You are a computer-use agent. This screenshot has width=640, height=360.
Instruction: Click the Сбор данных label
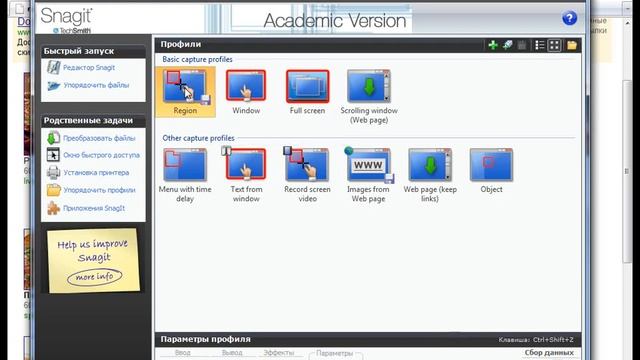click(549, 353)
